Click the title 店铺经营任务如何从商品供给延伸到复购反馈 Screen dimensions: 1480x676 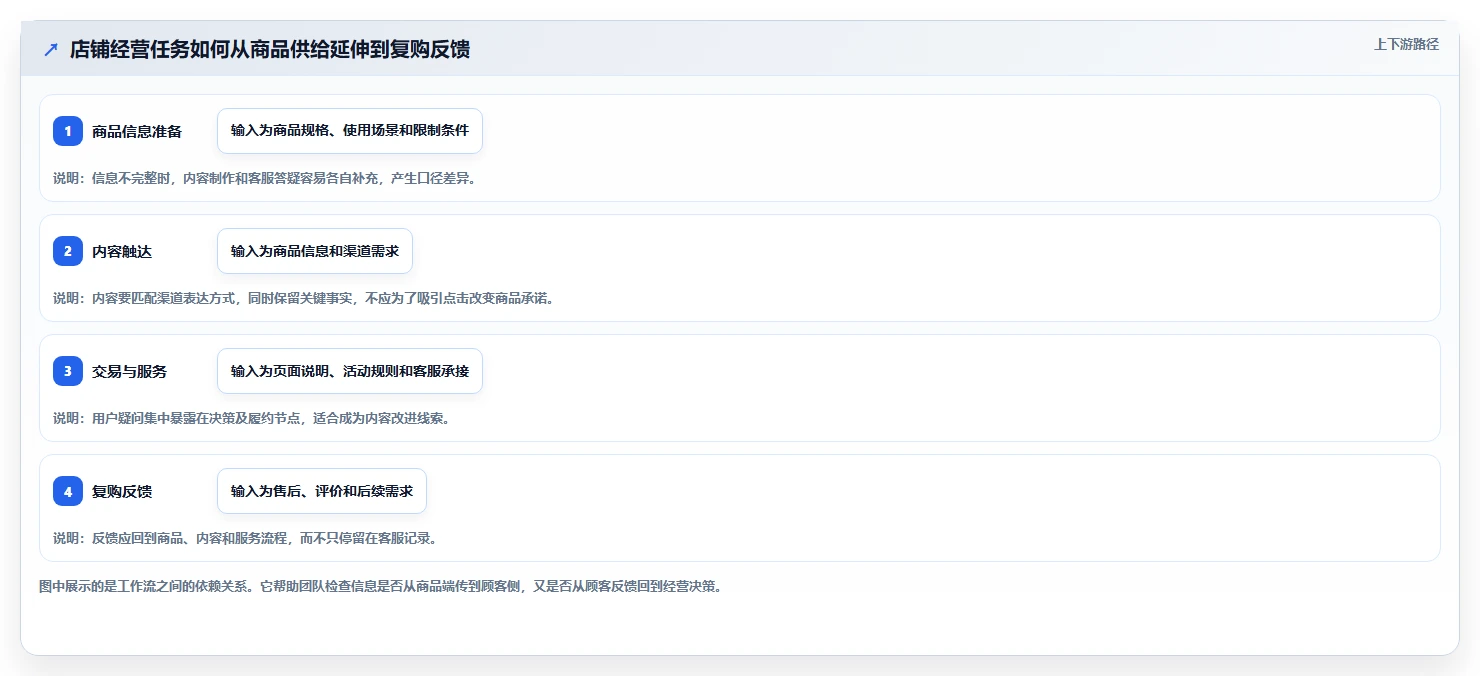pyautogui.click(x=270, y=50)
